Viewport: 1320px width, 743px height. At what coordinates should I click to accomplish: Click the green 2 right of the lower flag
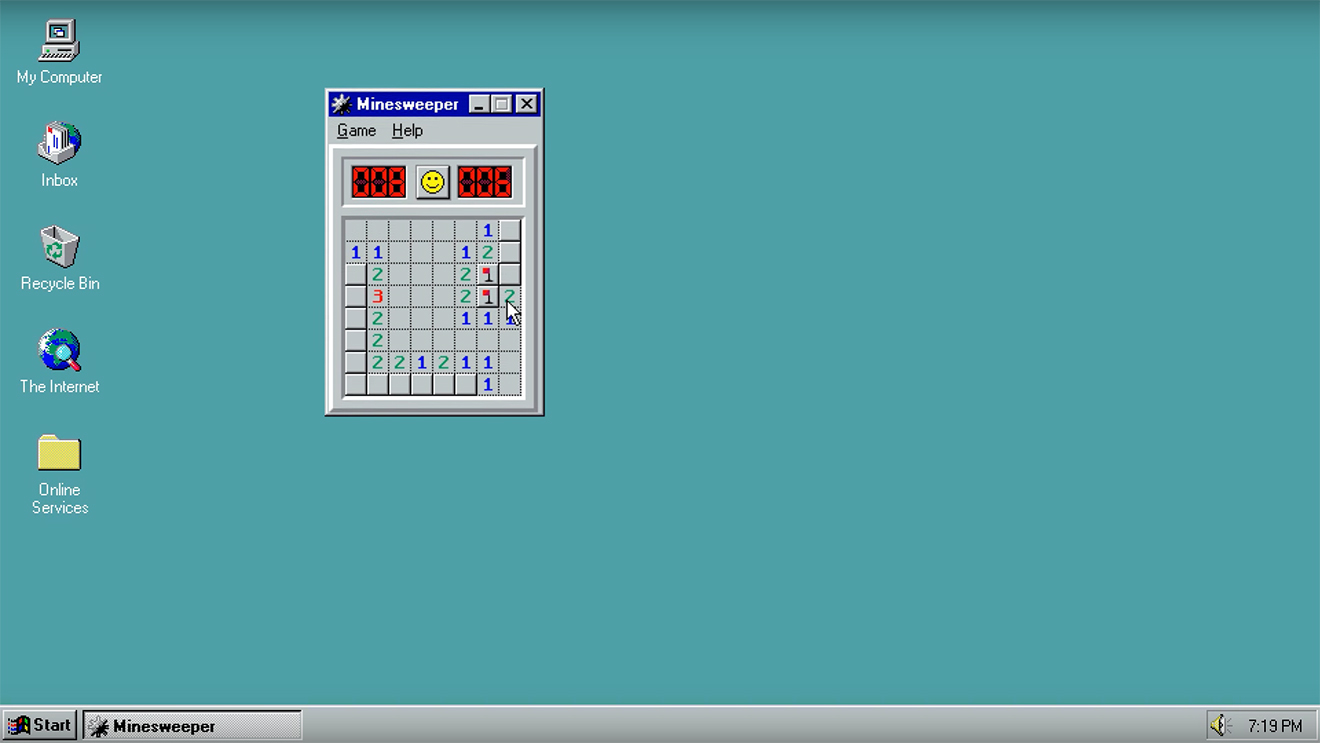pyautogui.click(x=510, y=296)
